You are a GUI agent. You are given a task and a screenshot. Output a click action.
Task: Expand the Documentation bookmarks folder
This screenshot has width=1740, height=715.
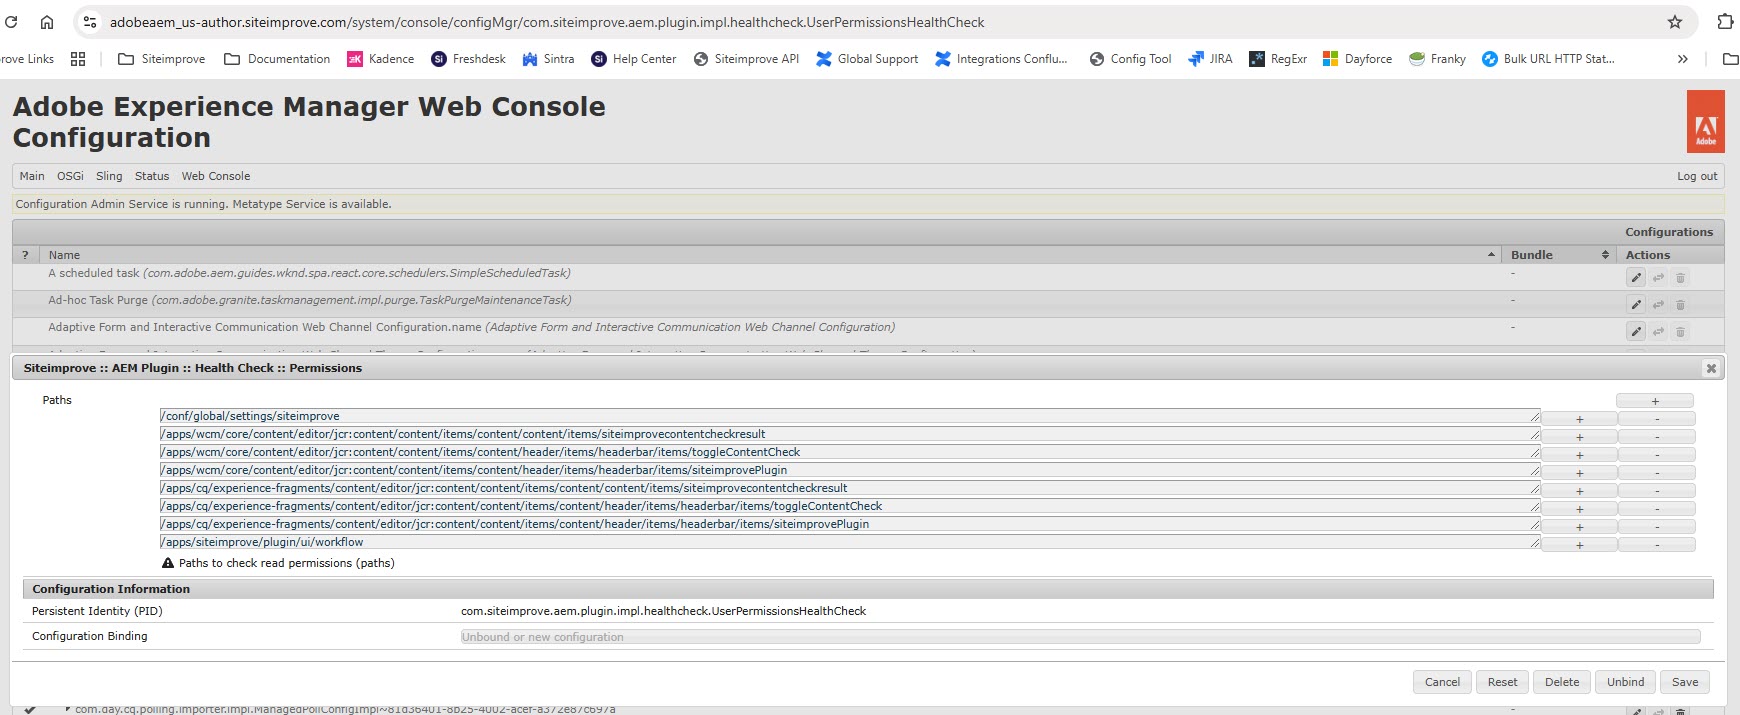tap(277, 59)
